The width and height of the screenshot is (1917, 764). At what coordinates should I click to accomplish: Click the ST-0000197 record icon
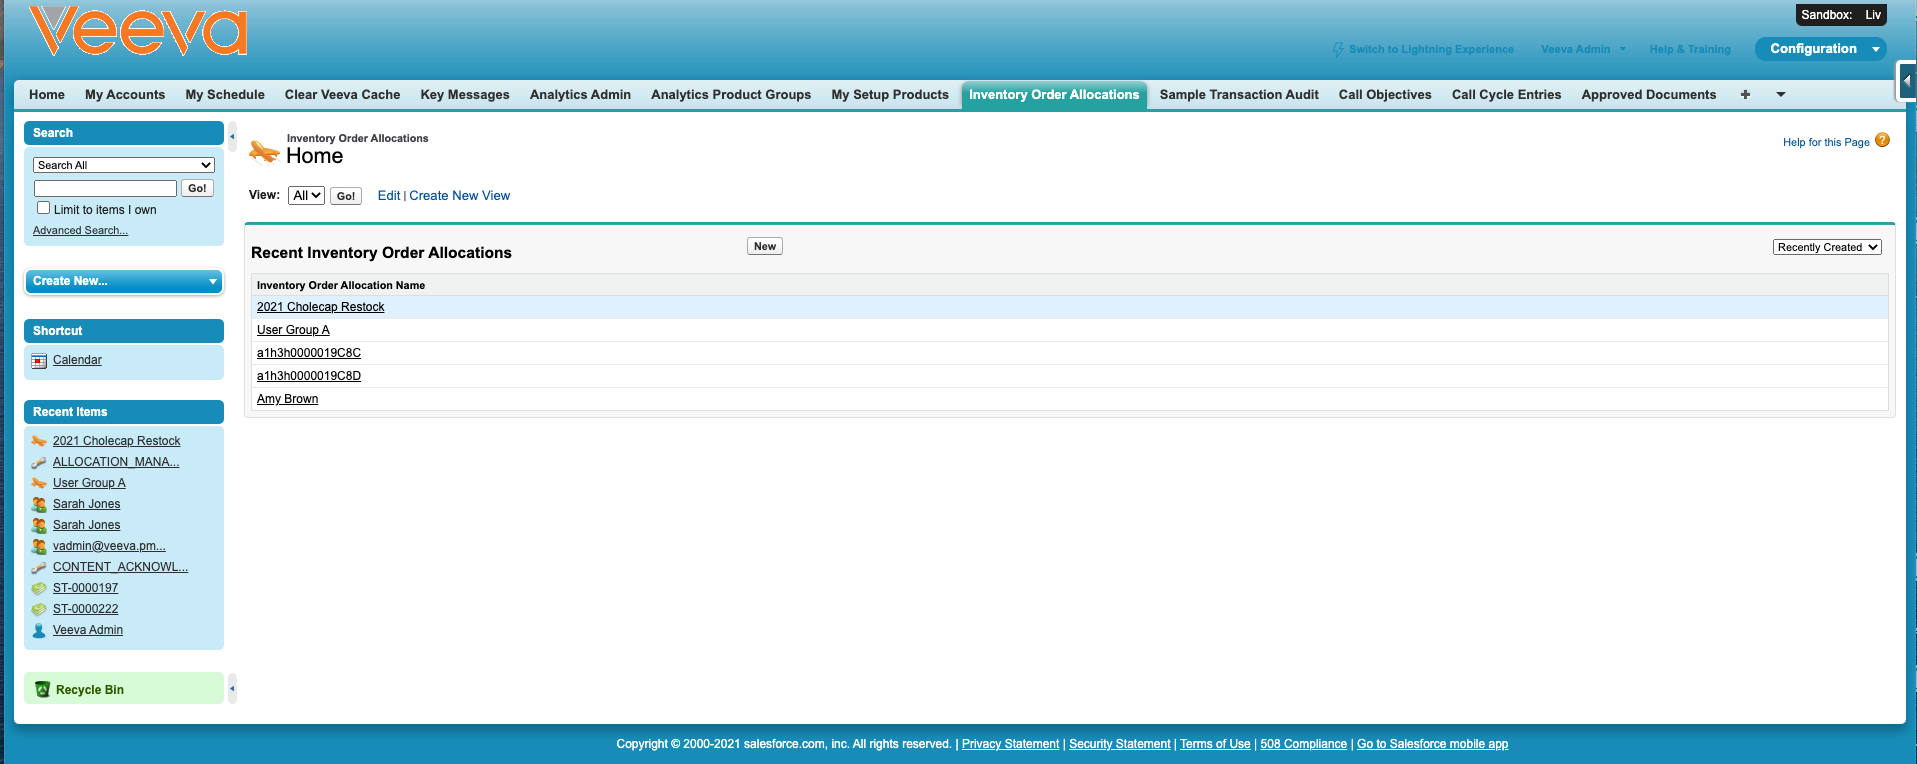click(x=39, y=589)
